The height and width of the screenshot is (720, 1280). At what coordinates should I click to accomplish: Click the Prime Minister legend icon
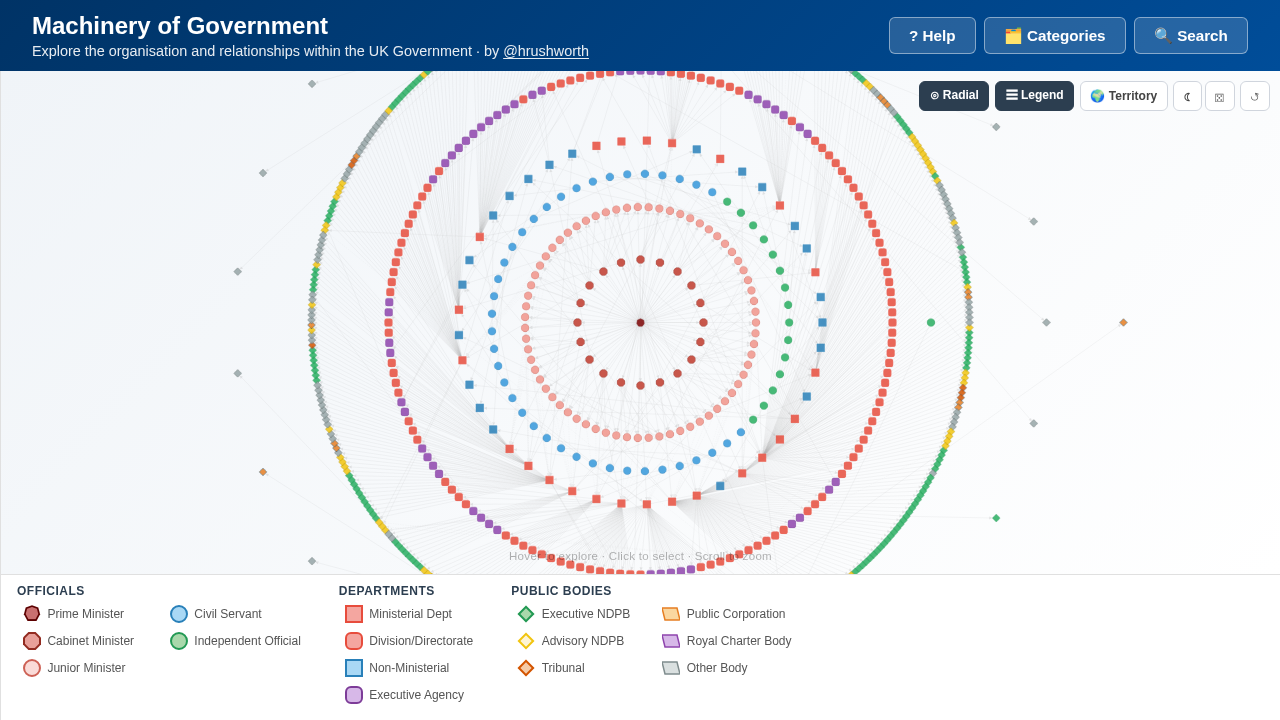32,614
